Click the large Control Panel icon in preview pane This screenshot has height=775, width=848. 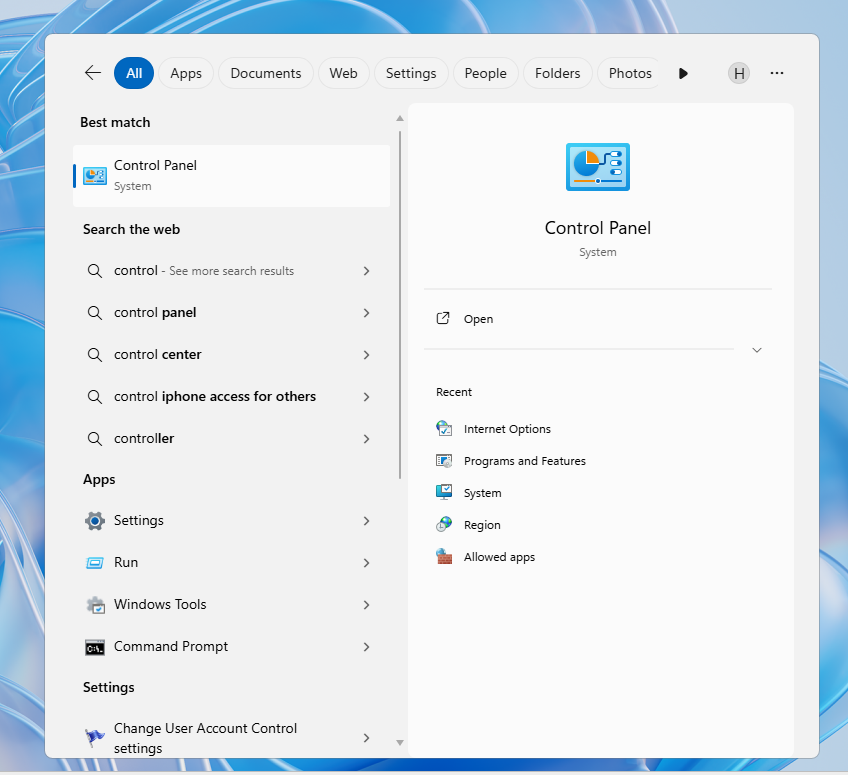pyautogui.click(x=598, y=167)
